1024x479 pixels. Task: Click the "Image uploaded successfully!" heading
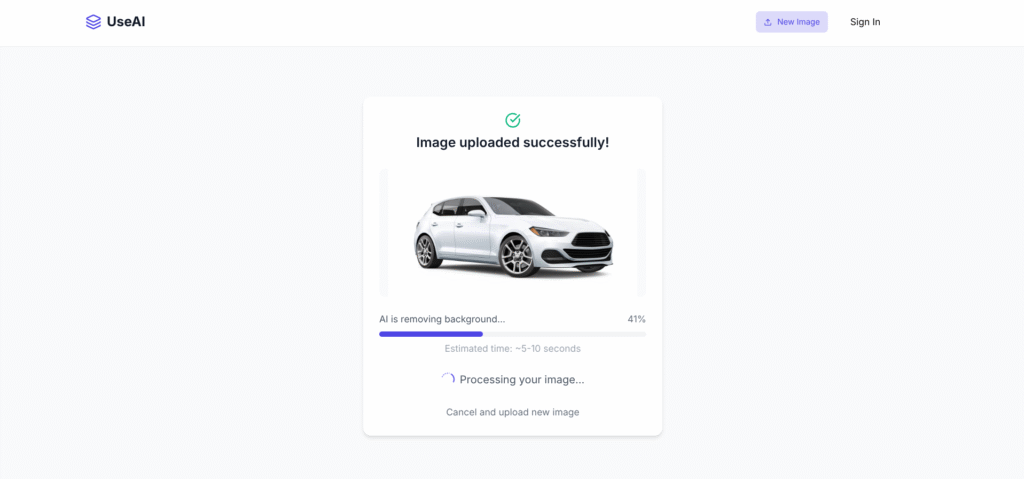click(x=513, y=142)
